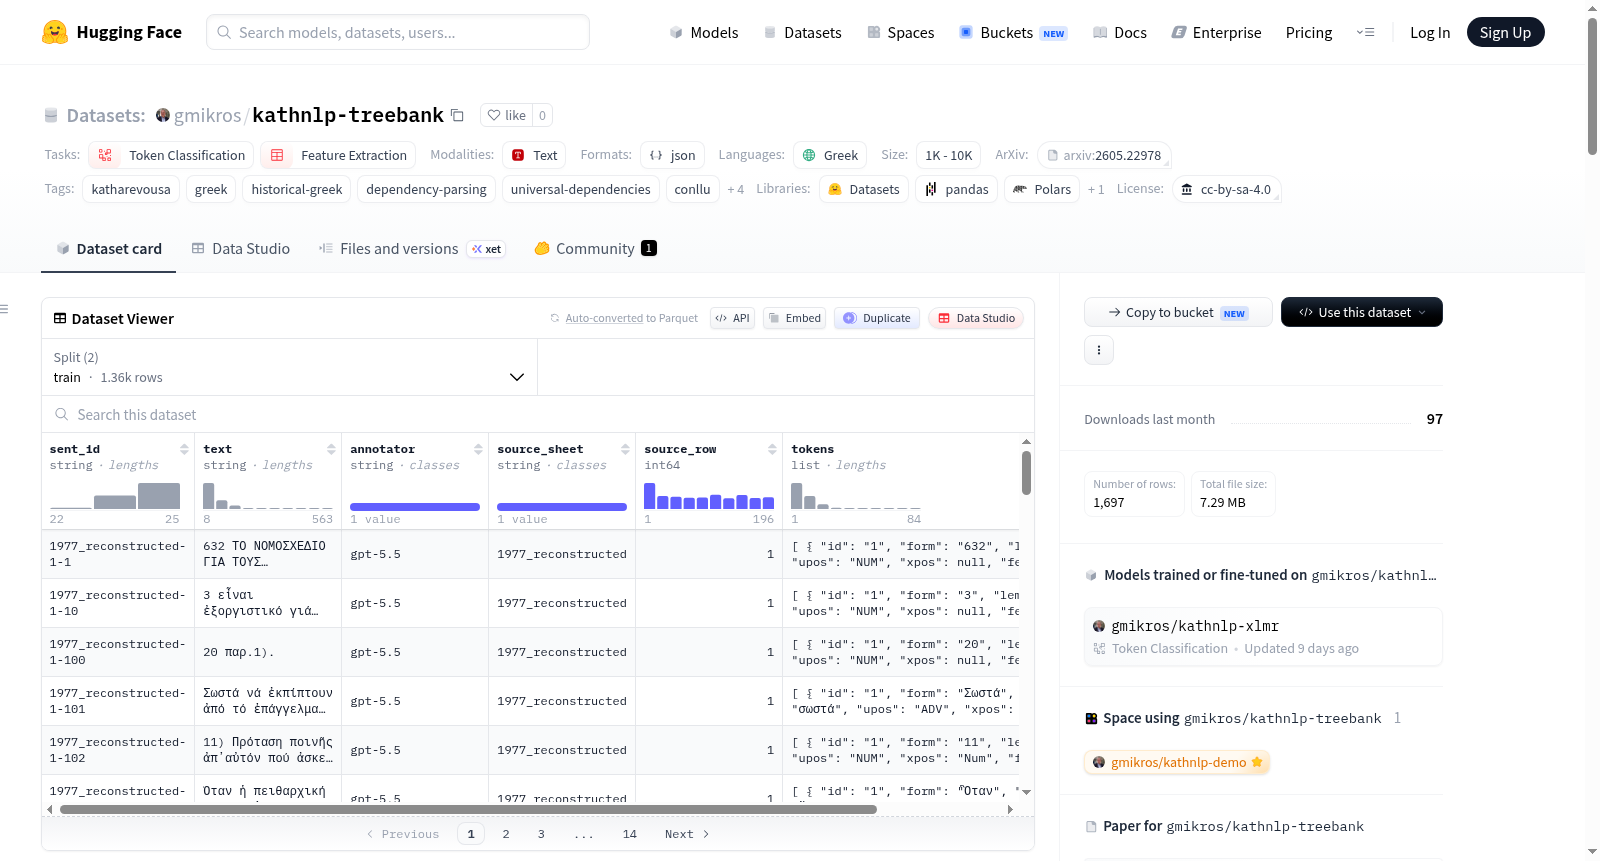Sort the source_sheet column
Screen dimensions: 1600x861
(625, 449)
